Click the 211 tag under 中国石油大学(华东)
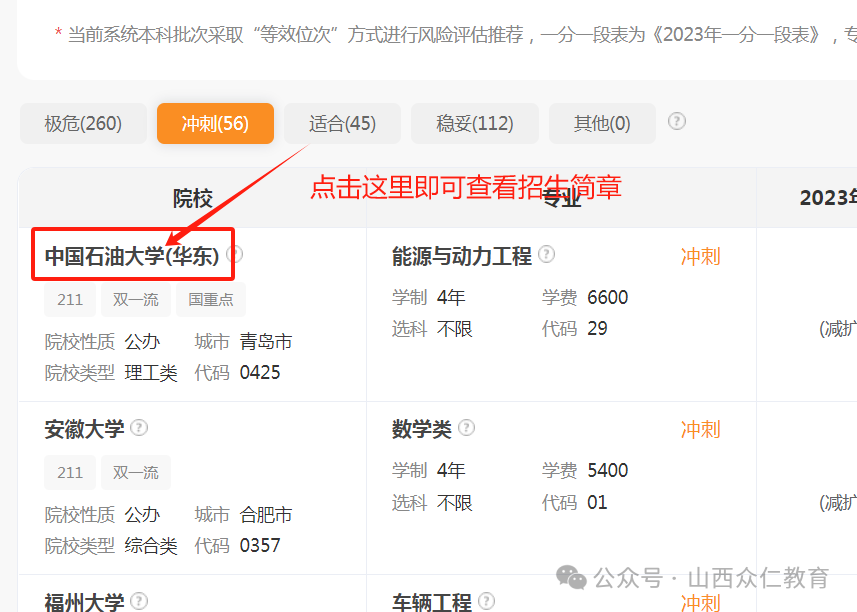The height and width of the screenshot is (612, 857). (x=70, y=299)
